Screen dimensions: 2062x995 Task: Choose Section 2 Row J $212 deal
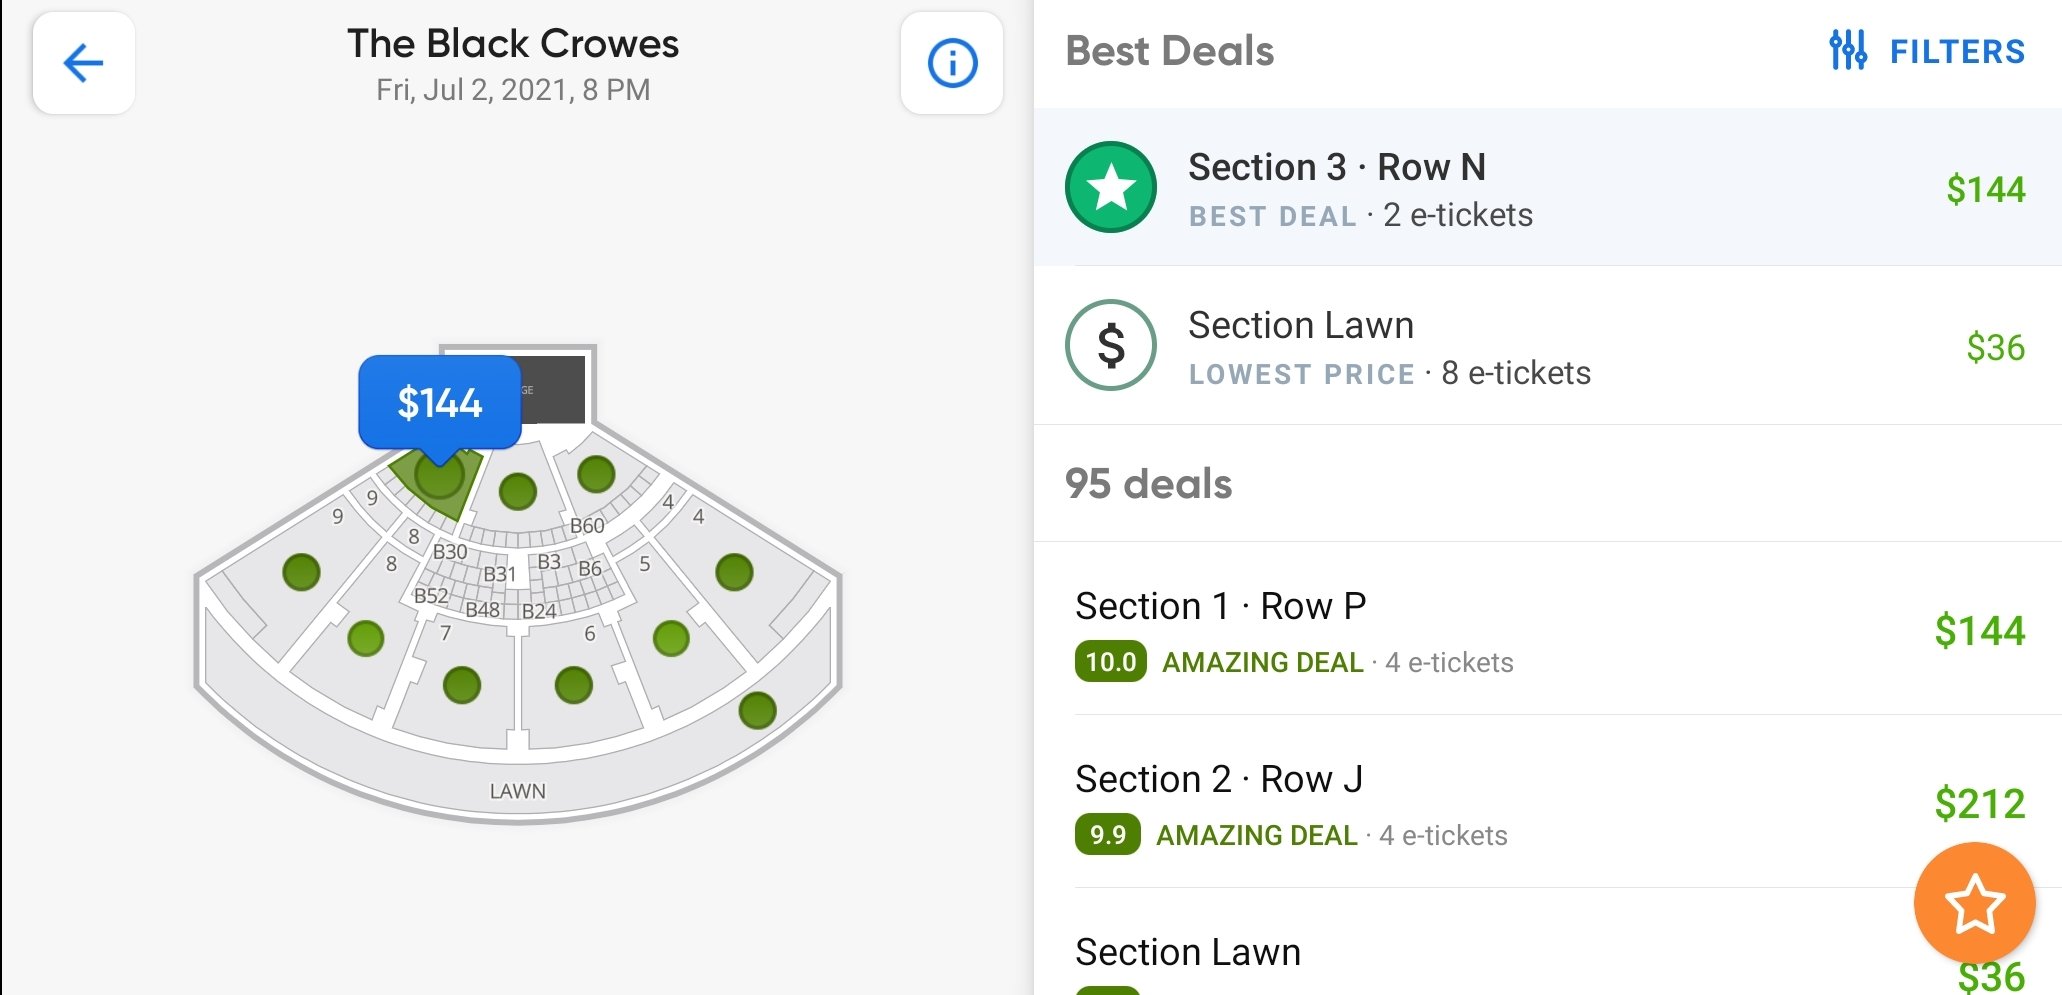click(1548, 802)
